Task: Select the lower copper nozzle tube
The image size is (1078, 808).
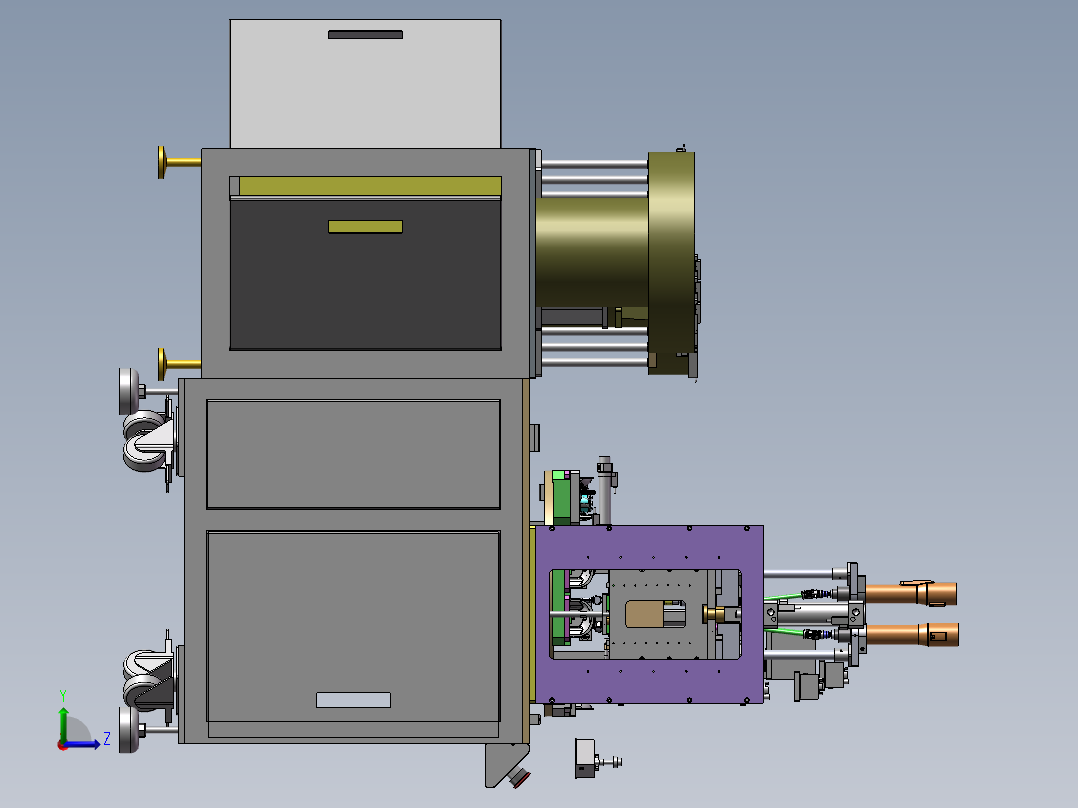Action: tap(912, 634)
